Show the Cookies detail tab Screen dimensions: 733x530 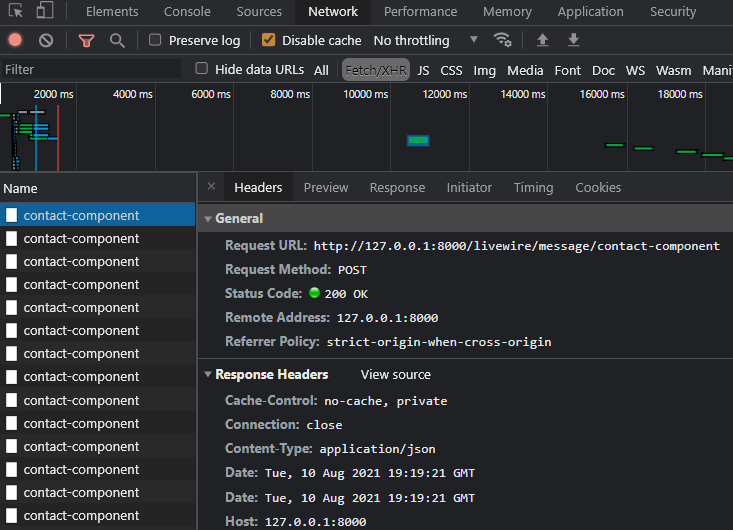tap(598, 187)
